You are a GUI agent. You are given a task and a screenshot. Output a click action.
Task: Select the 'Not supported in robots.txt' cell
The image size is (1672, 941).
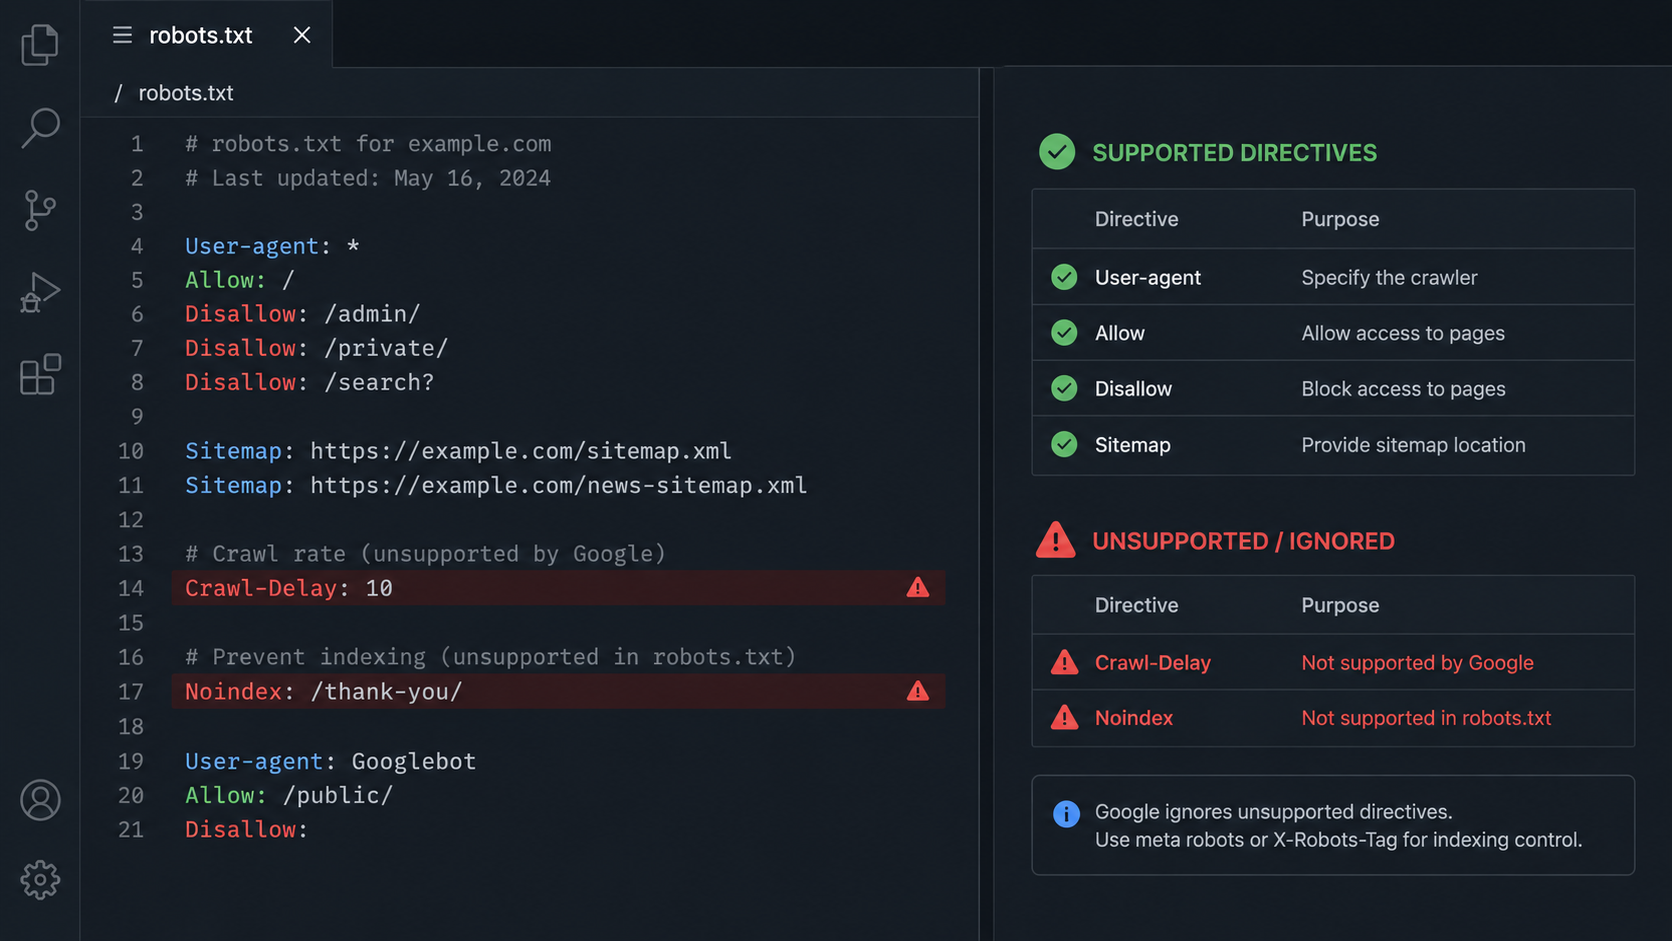coord(1426,718)
